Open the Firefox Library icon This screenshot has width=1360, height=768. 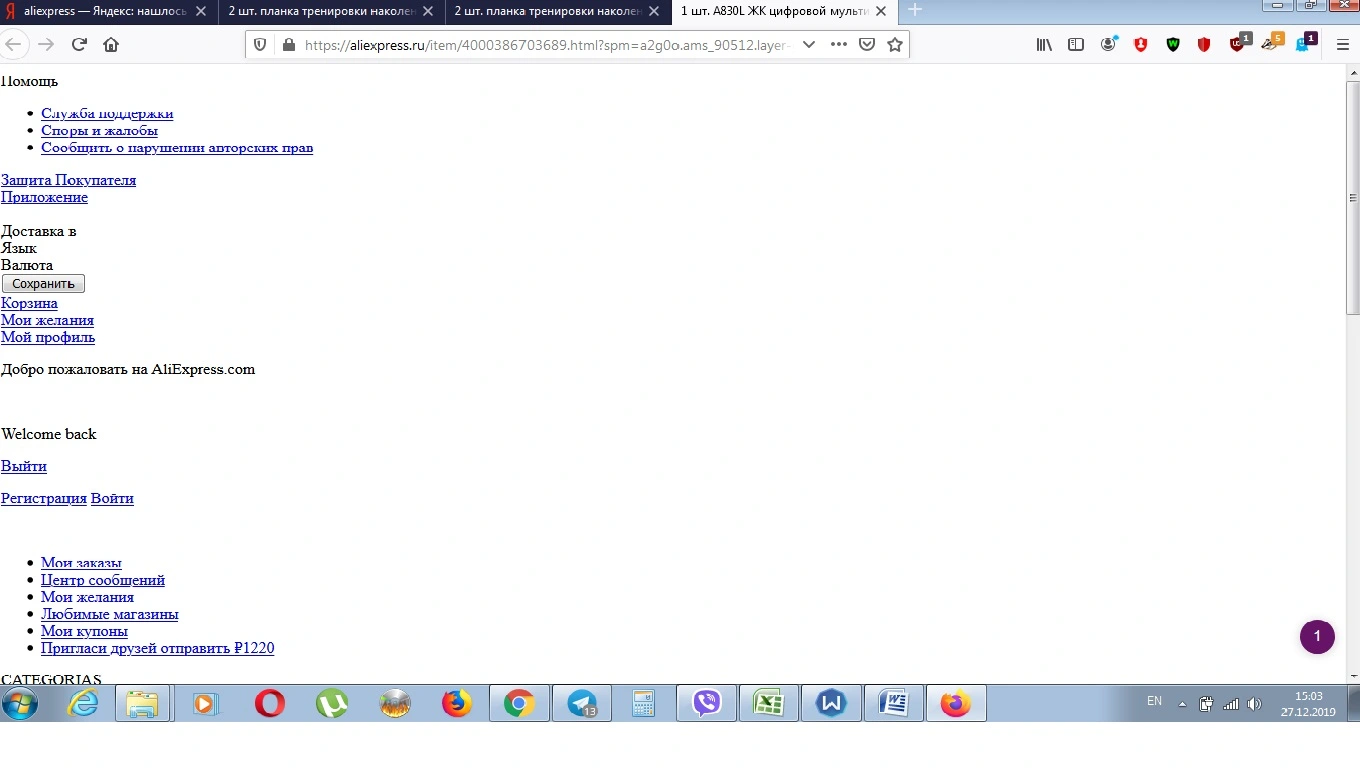(1044, 44)
